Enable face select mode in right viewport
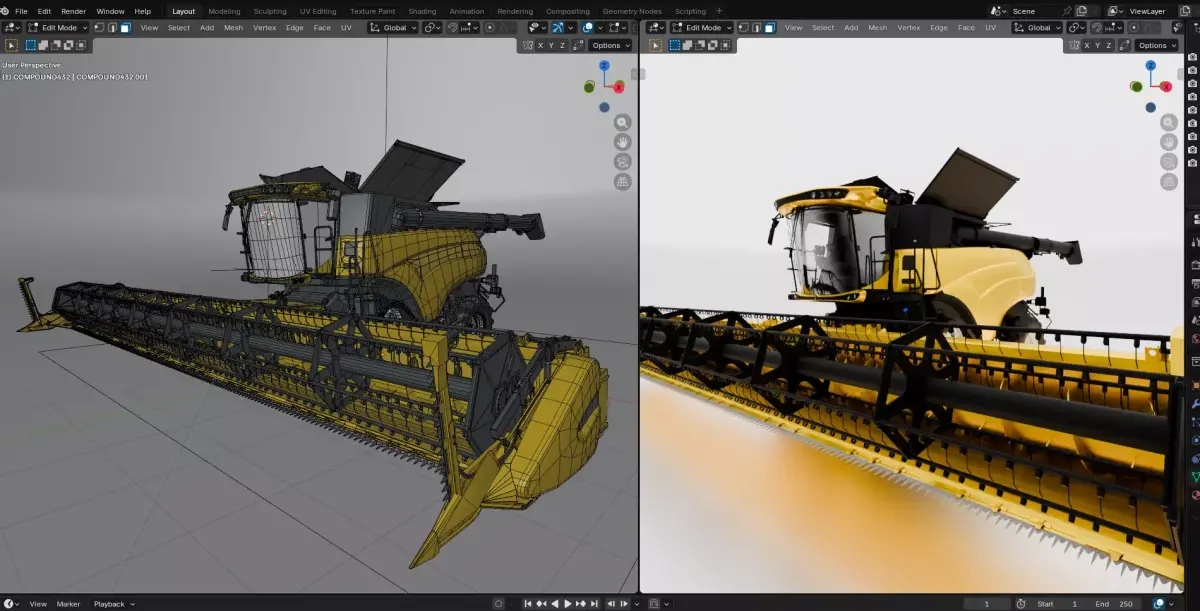This screenshot has width=1200, height=611. [x=770, y=28]
